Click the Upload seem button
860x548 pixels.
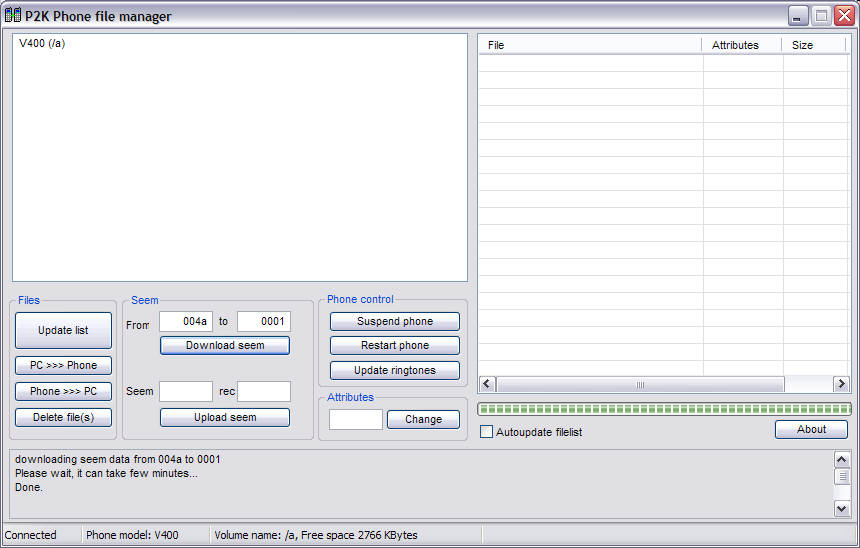[225, 418]
